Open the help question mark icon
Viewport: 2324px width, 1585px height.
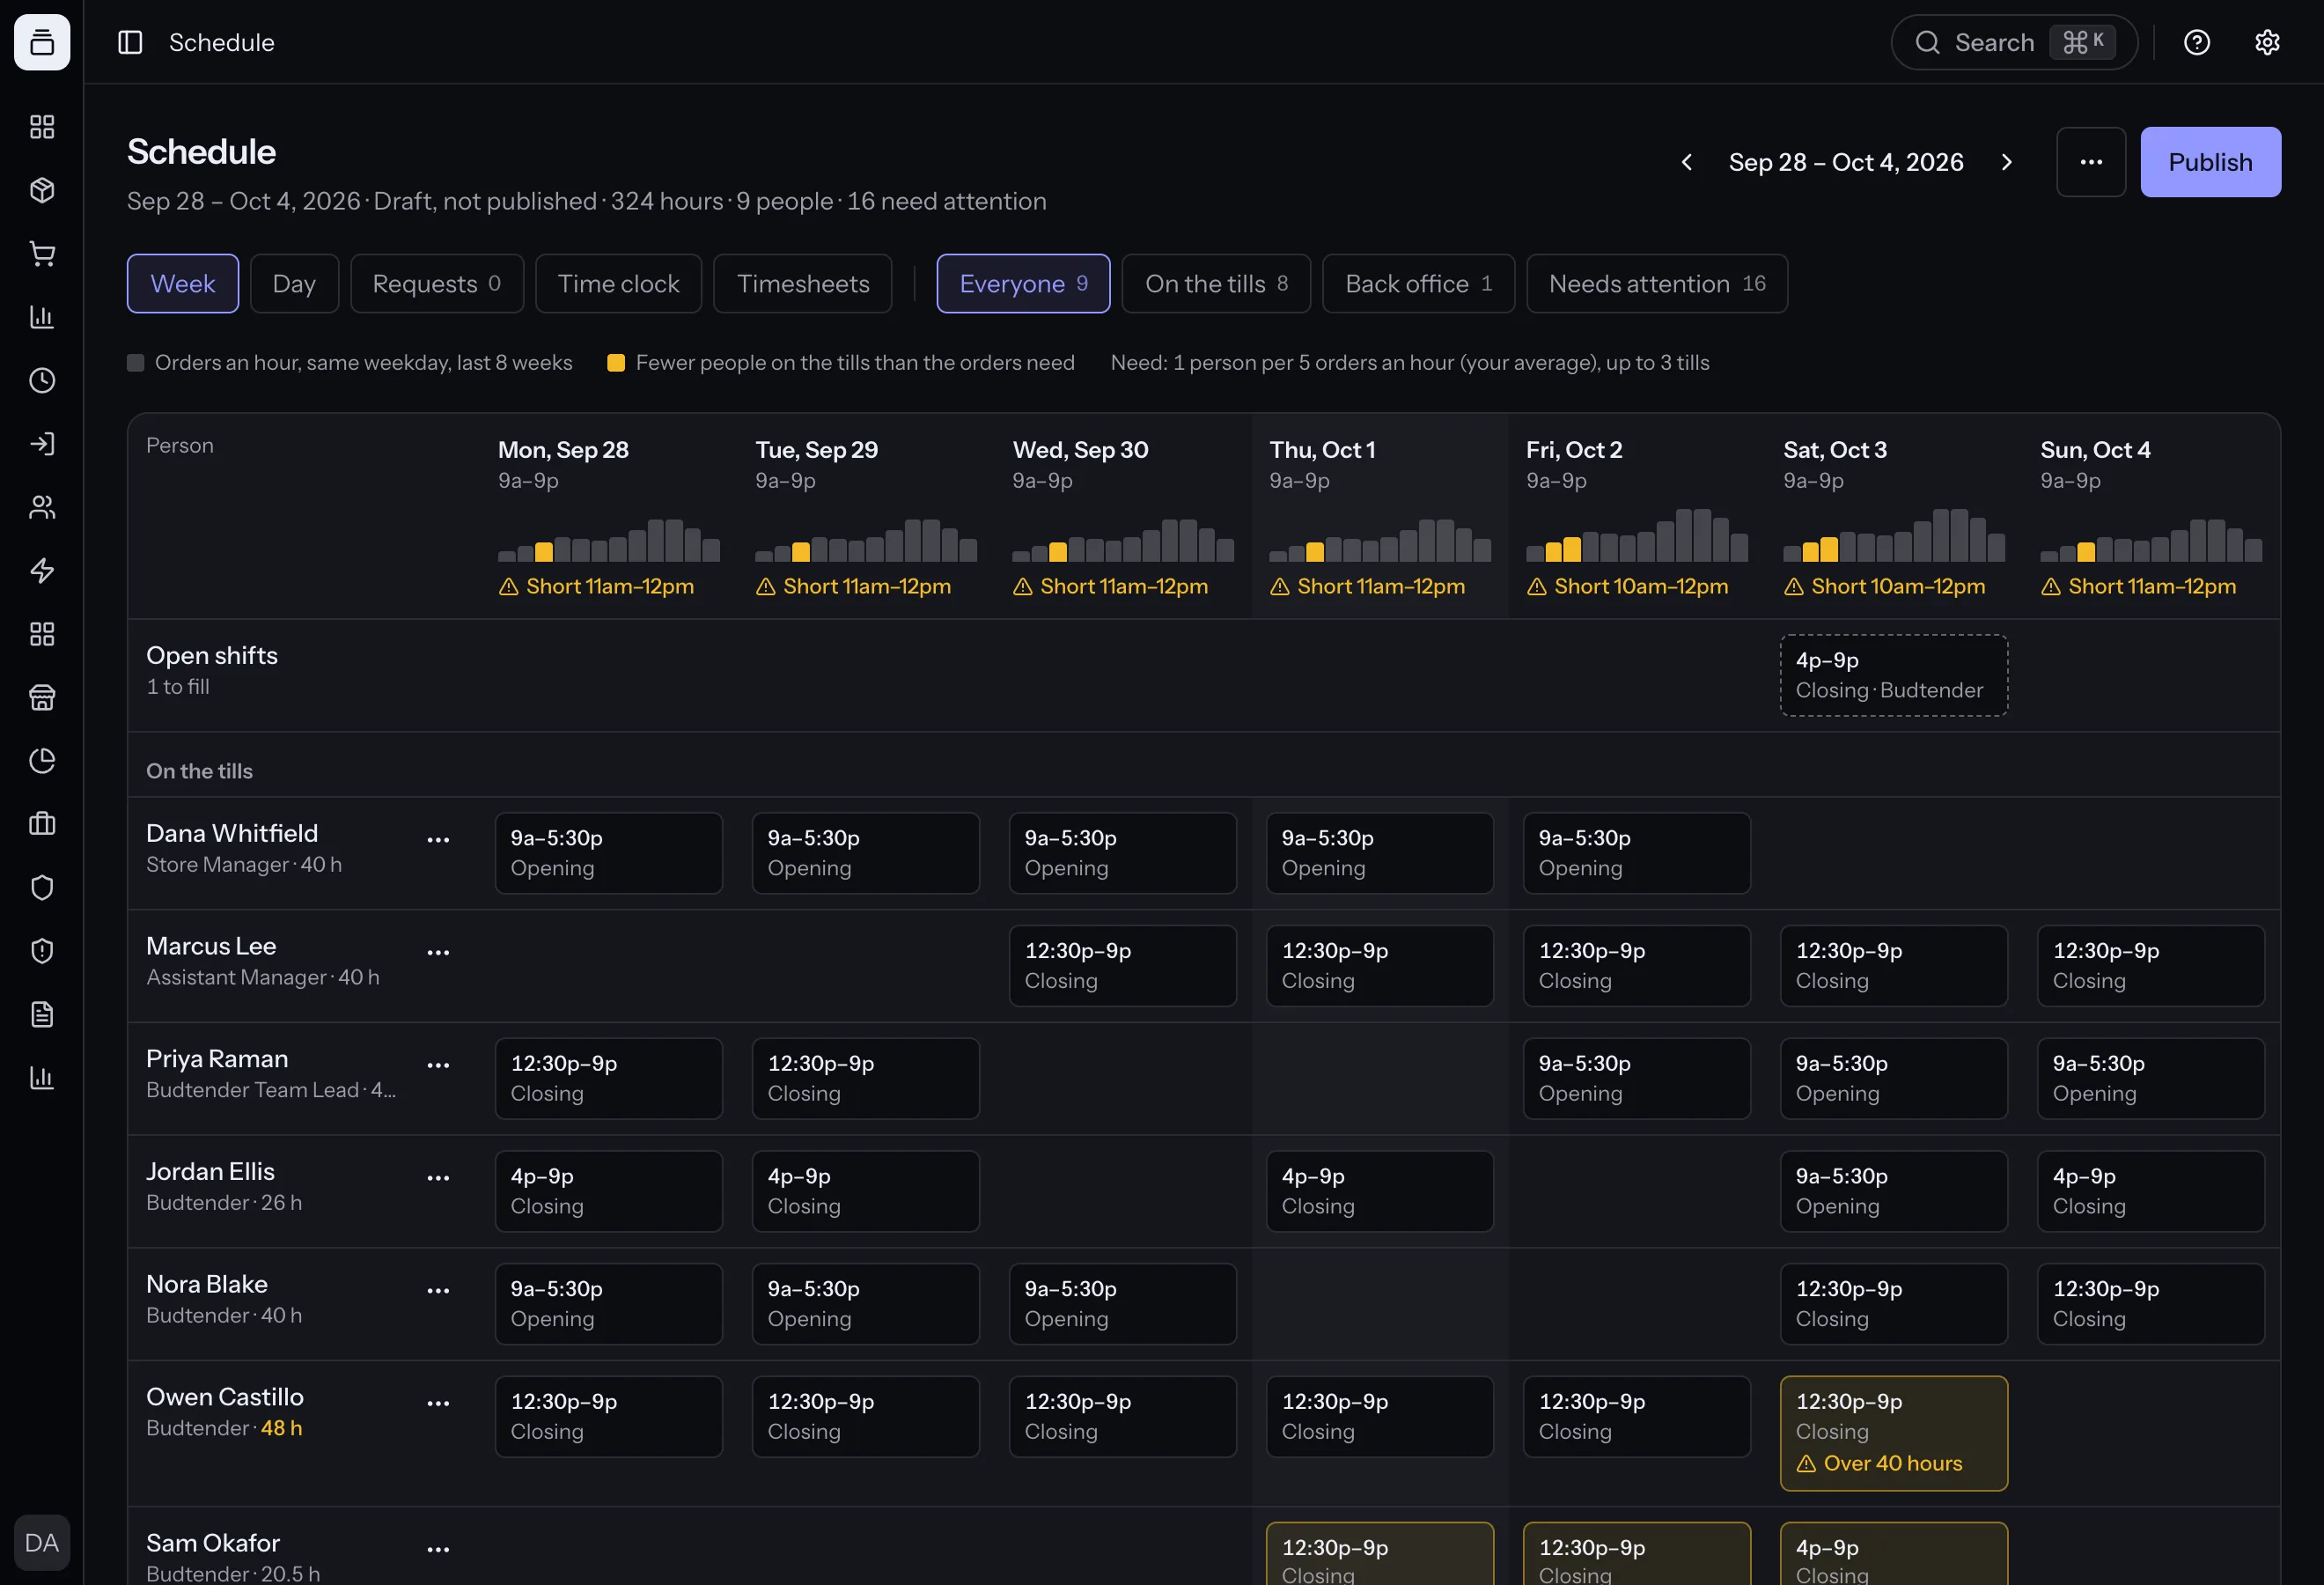tap(2197, 42)
